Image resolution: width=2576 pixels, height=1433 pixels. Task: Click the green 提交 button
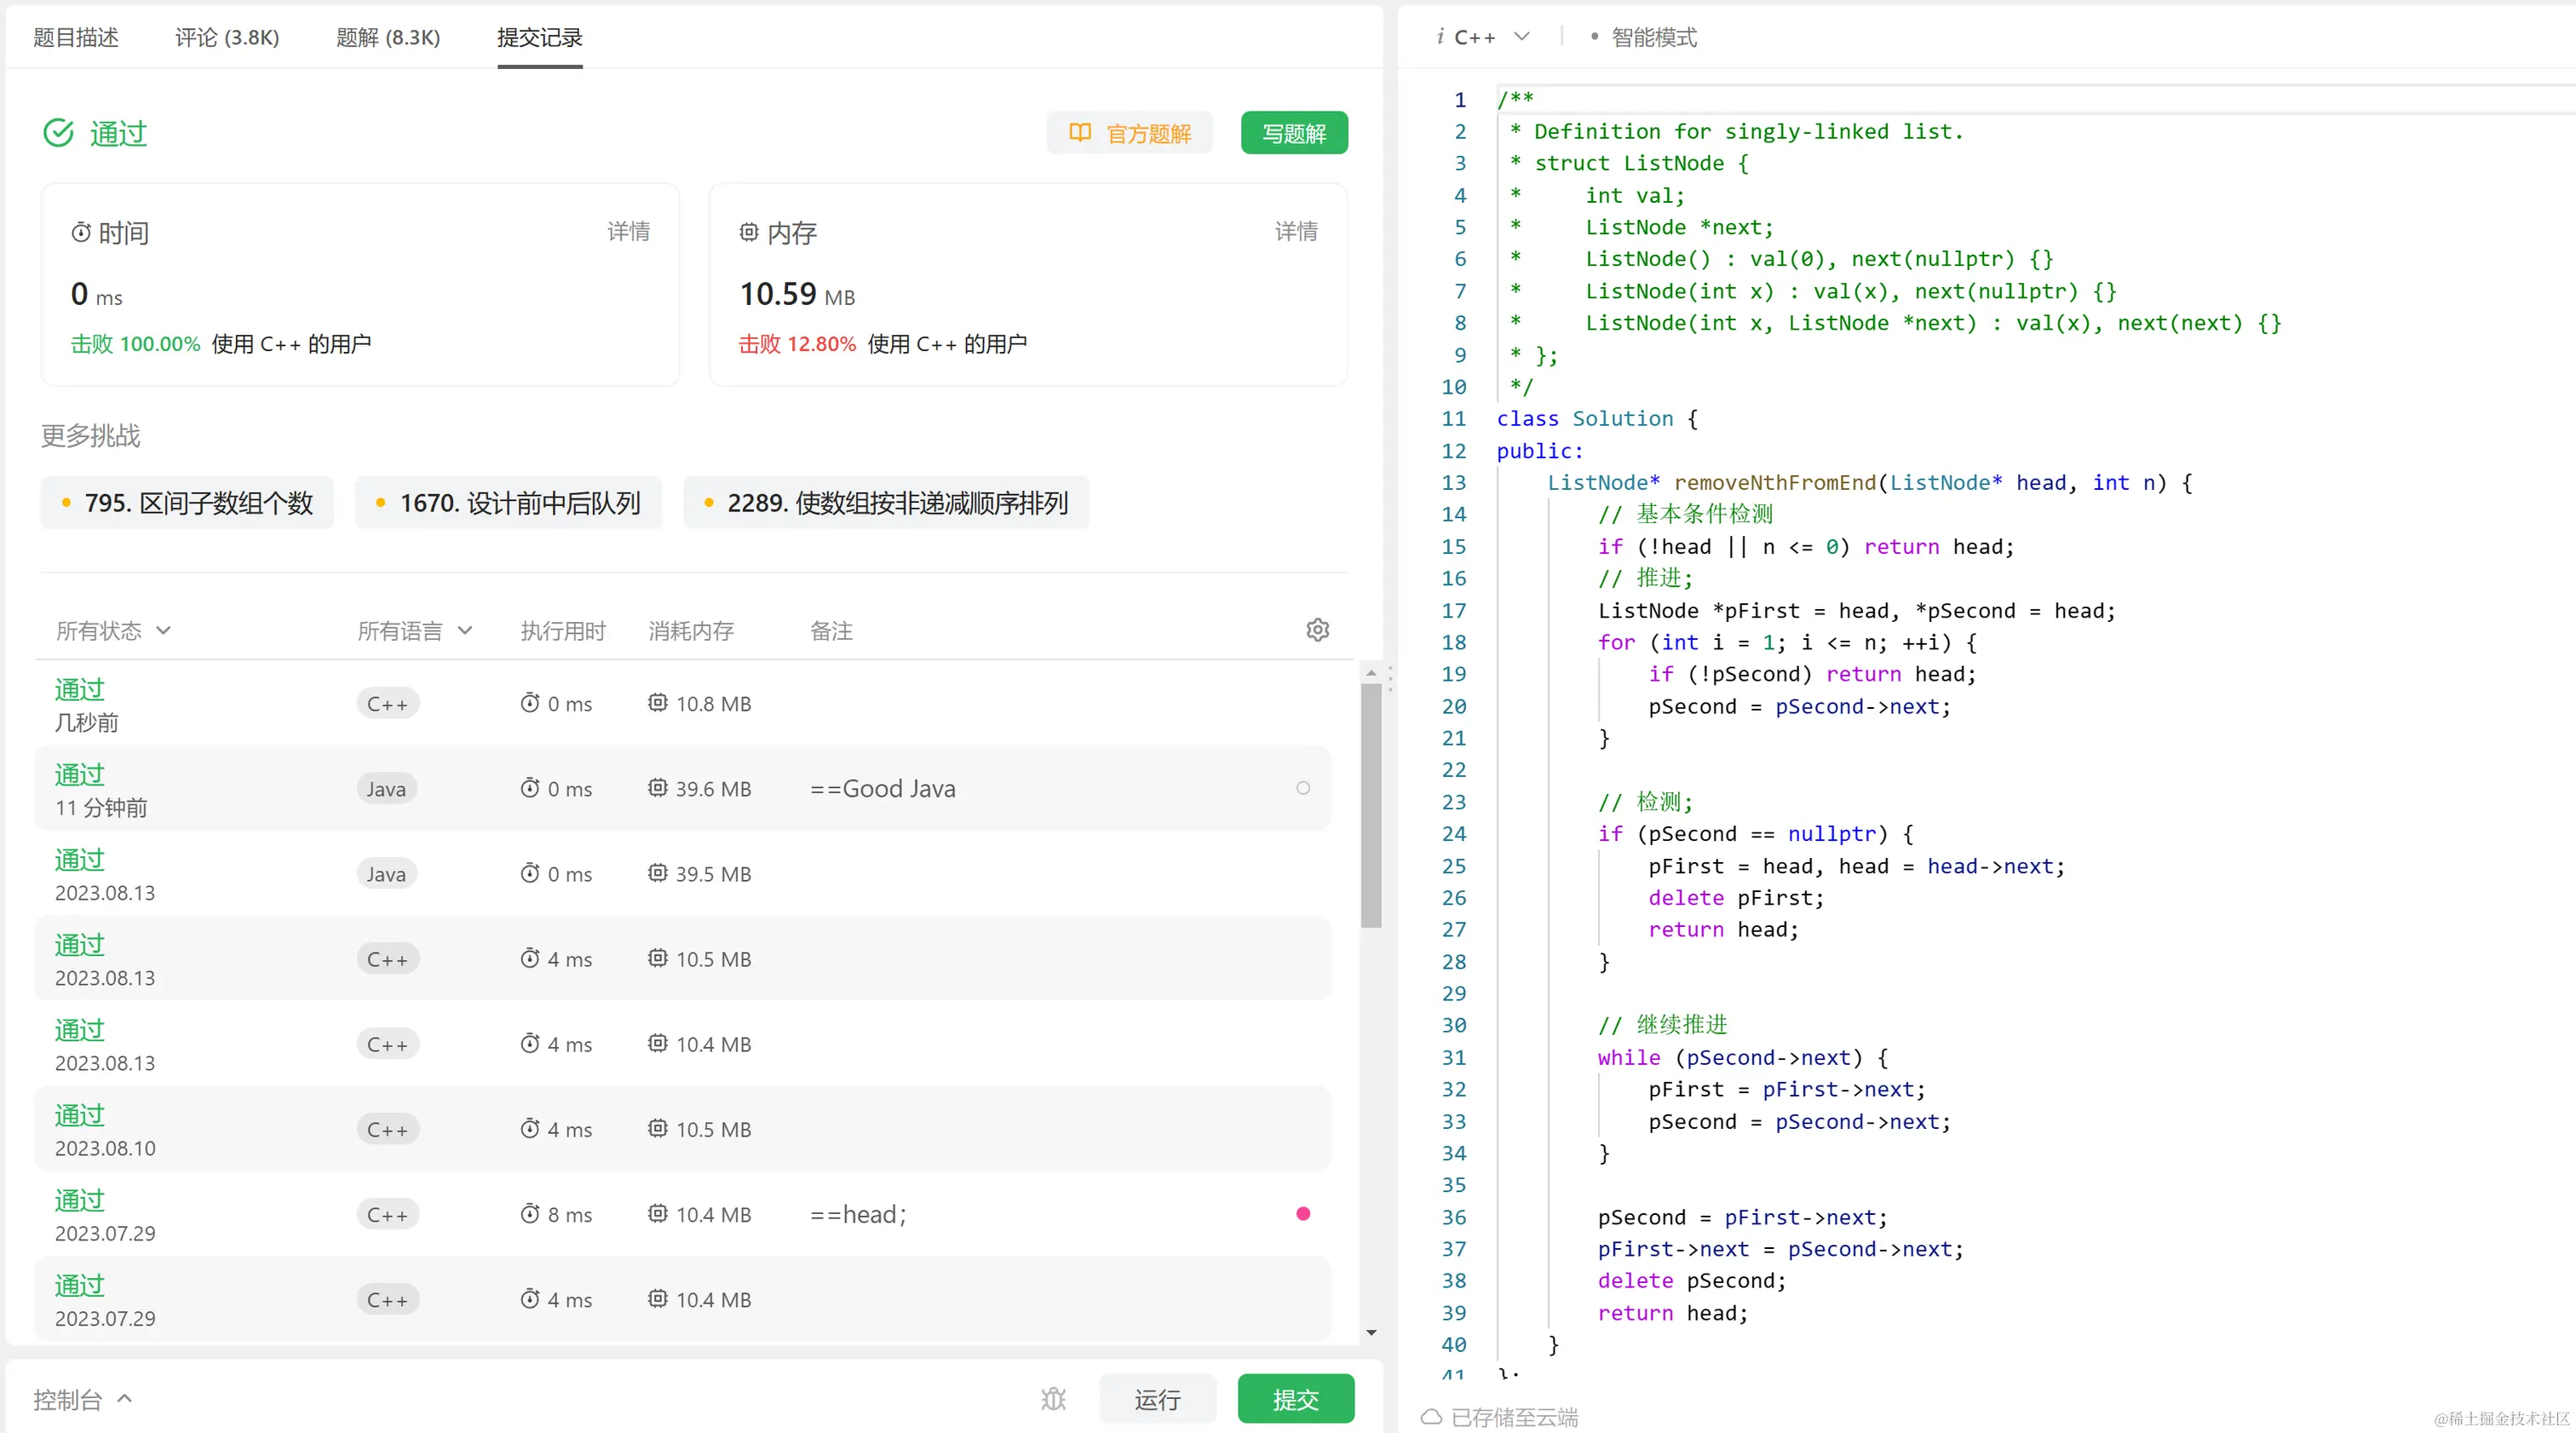click(x=1295, y=1398)
